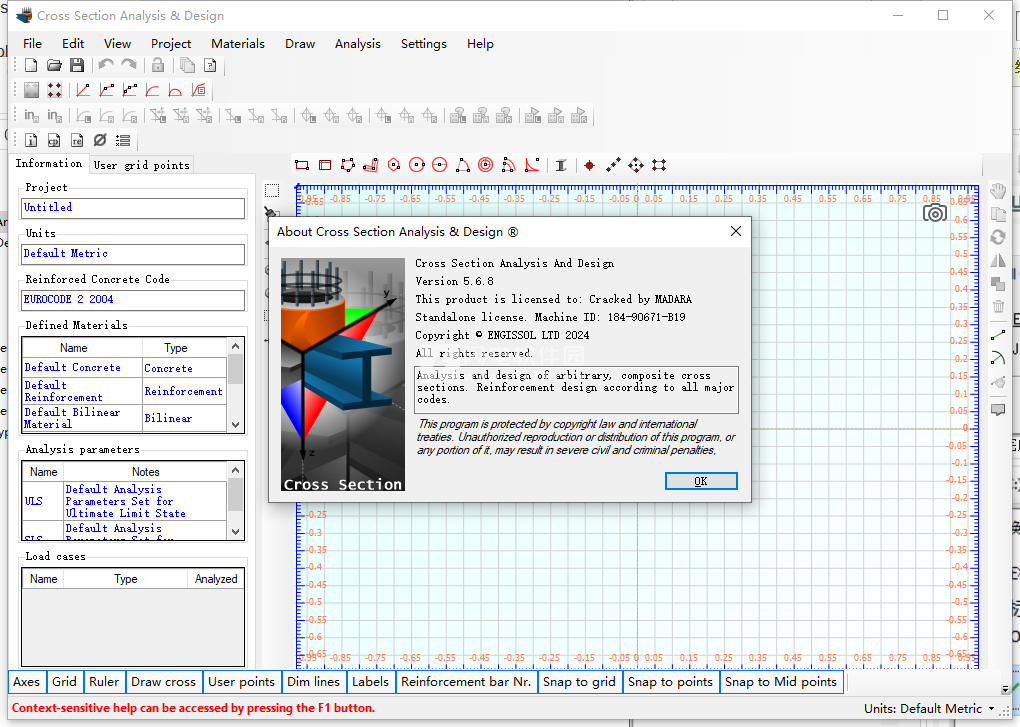Image resolution: width=1020 pixels, height=727 pixels.
Task: Toggle the Draw cross option
Action: tap(163, 681)
